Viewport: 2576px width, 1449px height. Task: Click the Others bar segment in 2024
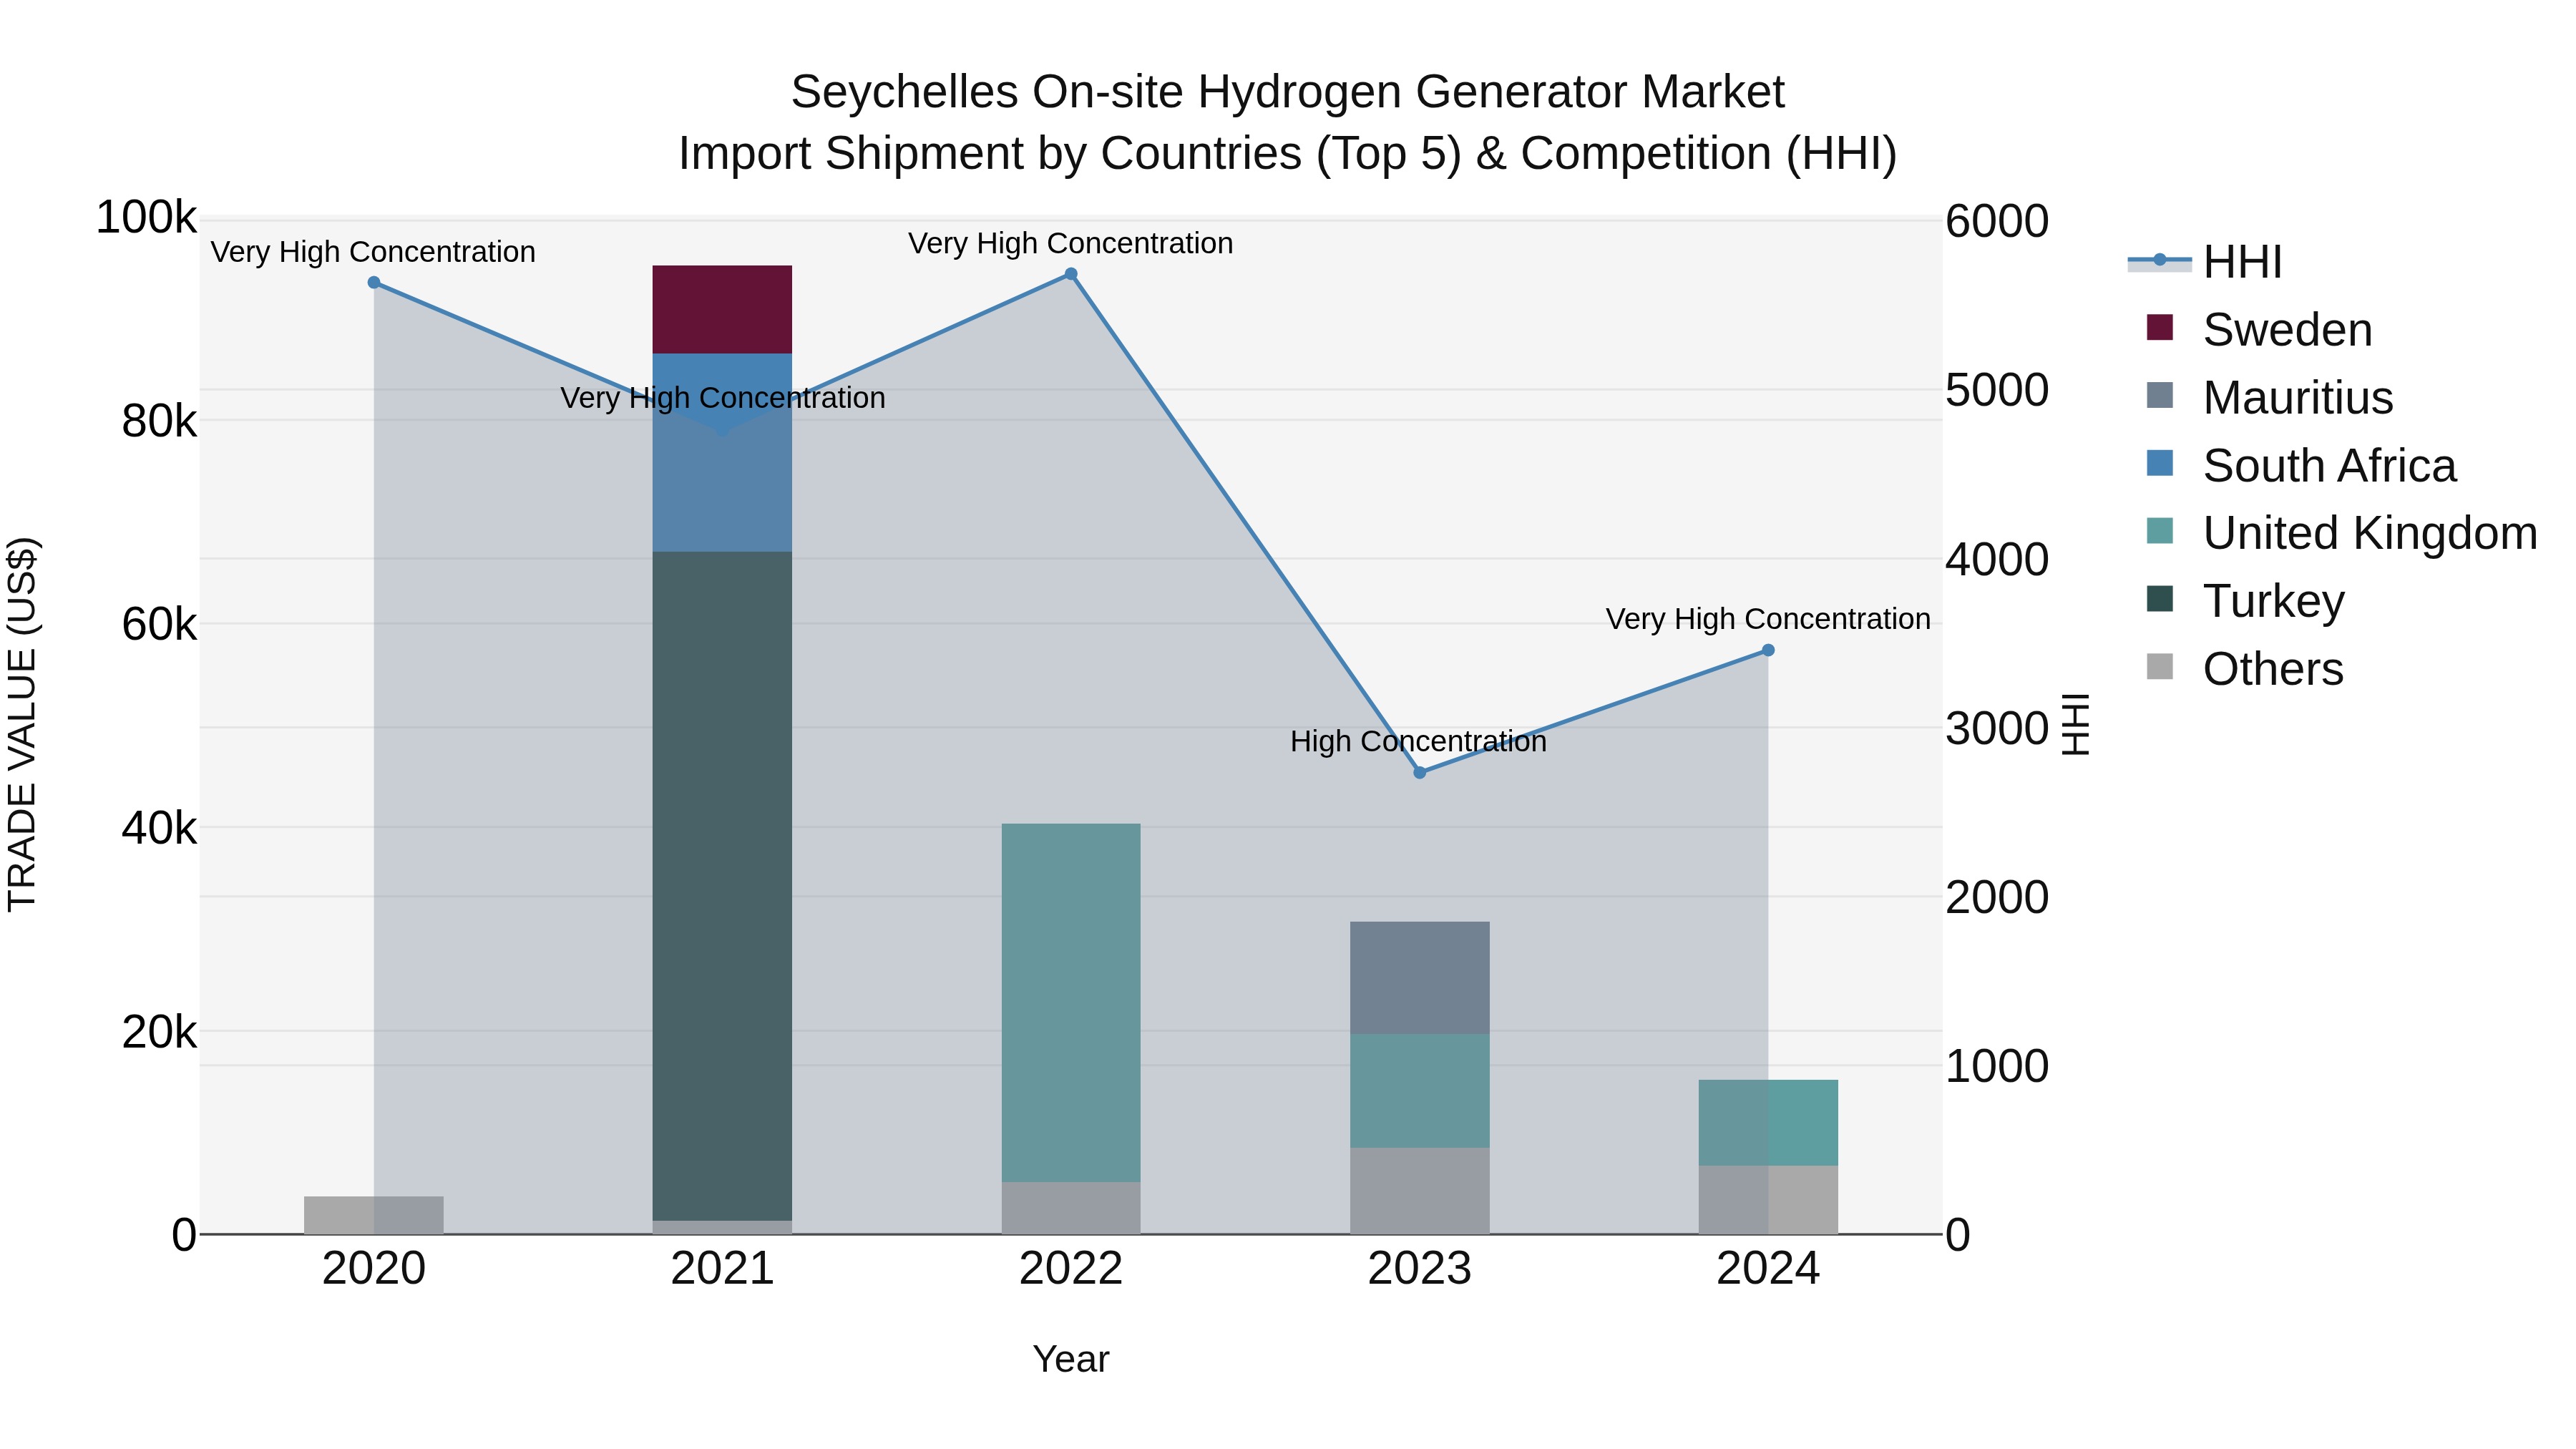(x=1768, y=1200)
